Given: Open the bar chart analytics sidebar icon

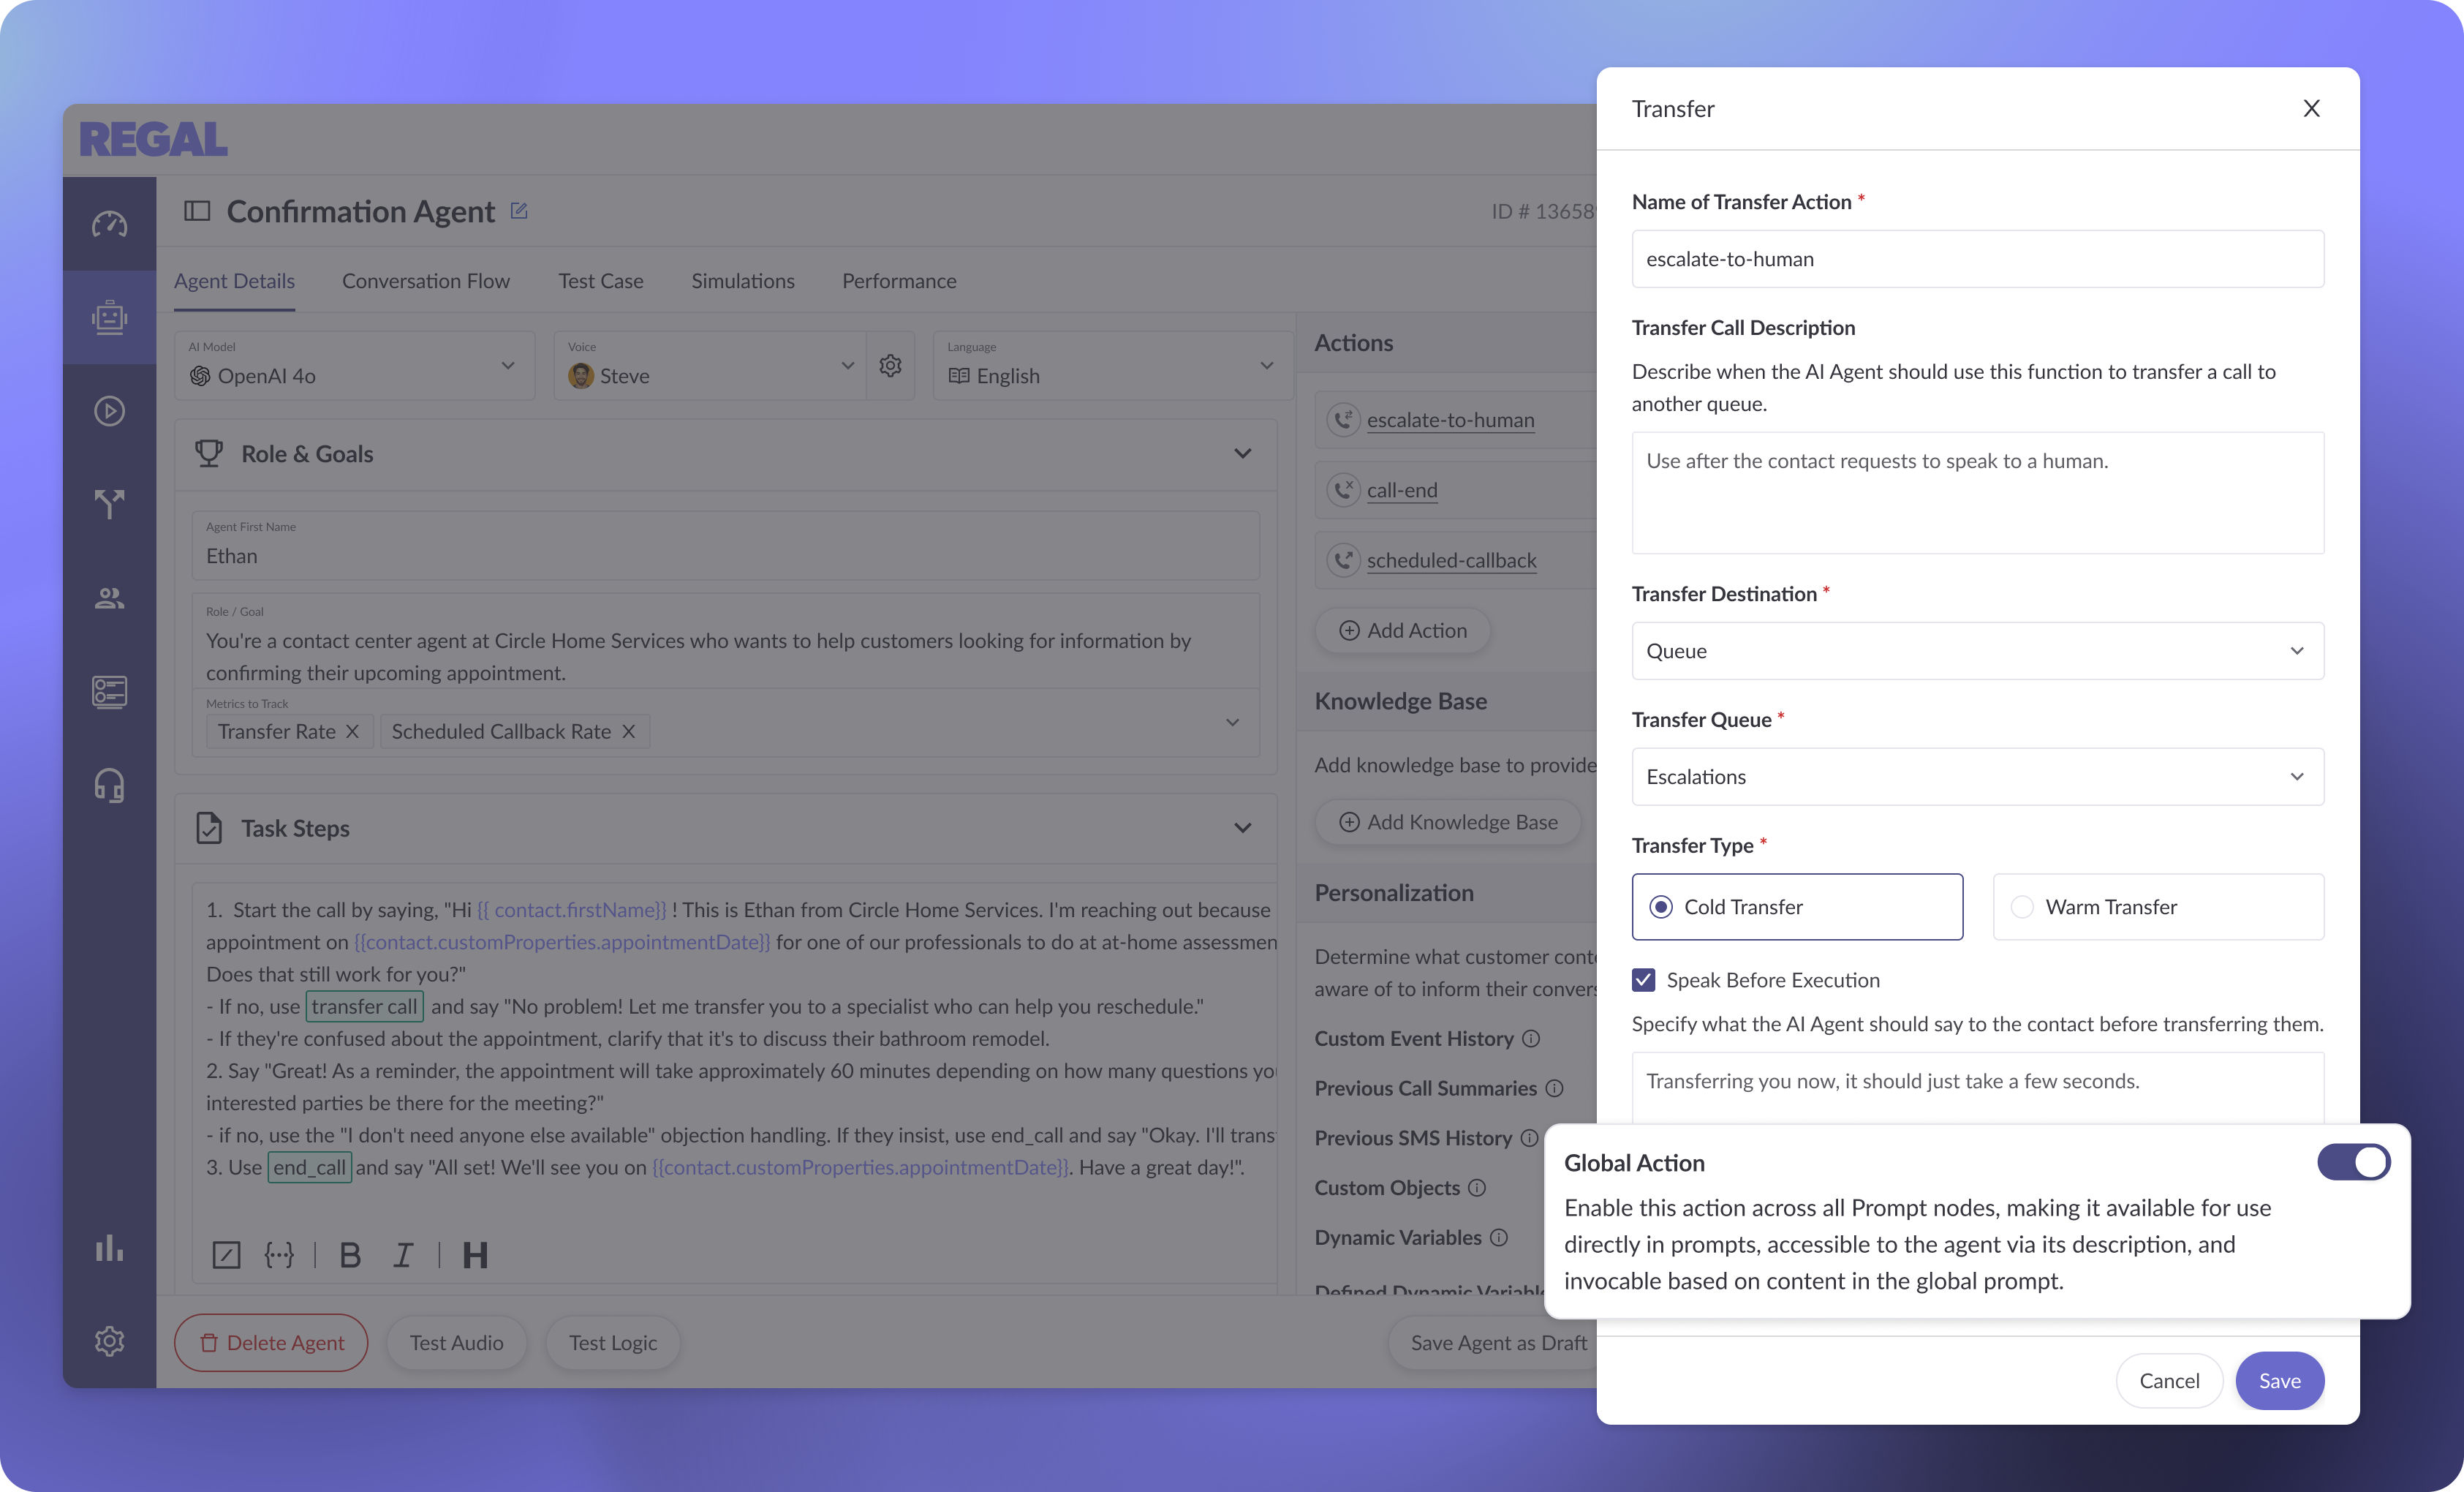Looking at the screenshot, I should click(x=109, y=1248).
